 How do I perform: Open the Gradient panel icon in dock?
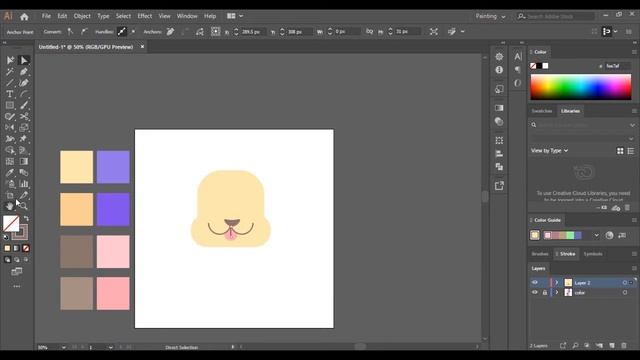pos(499,108)
